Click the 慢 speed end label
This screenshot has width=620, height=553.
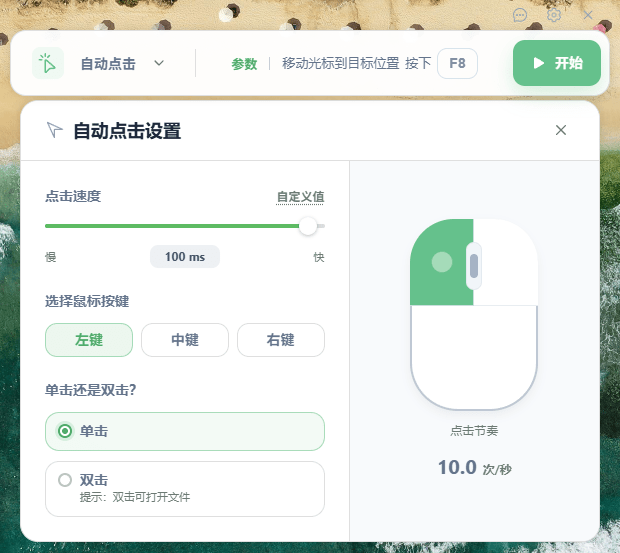51,257
